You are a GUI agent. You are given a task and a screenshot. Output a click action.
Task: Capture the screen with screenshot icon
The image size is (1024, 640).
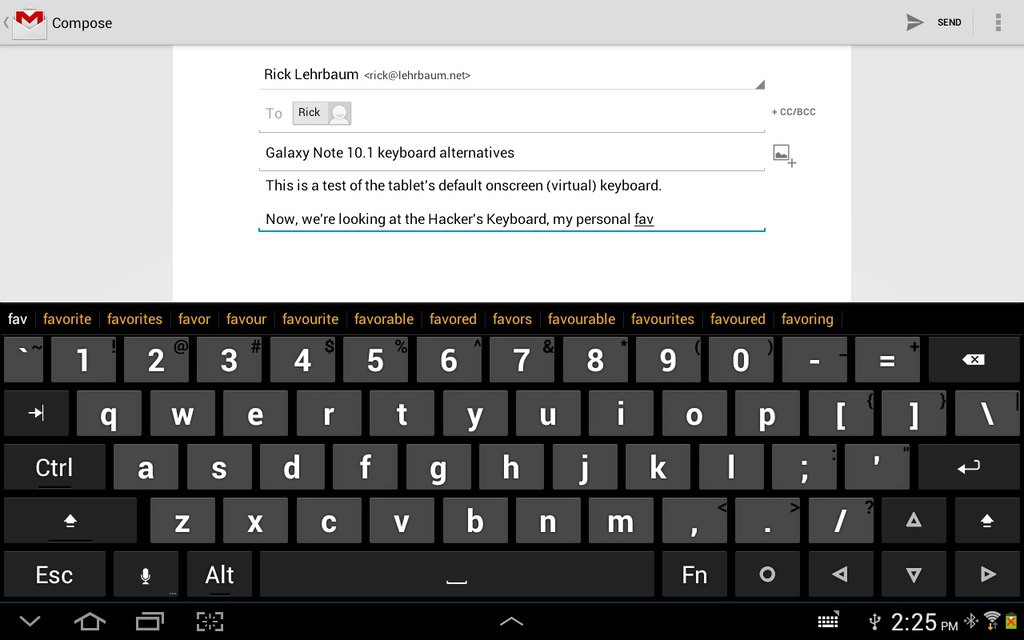pyautogui.click(x=210, y=621)
